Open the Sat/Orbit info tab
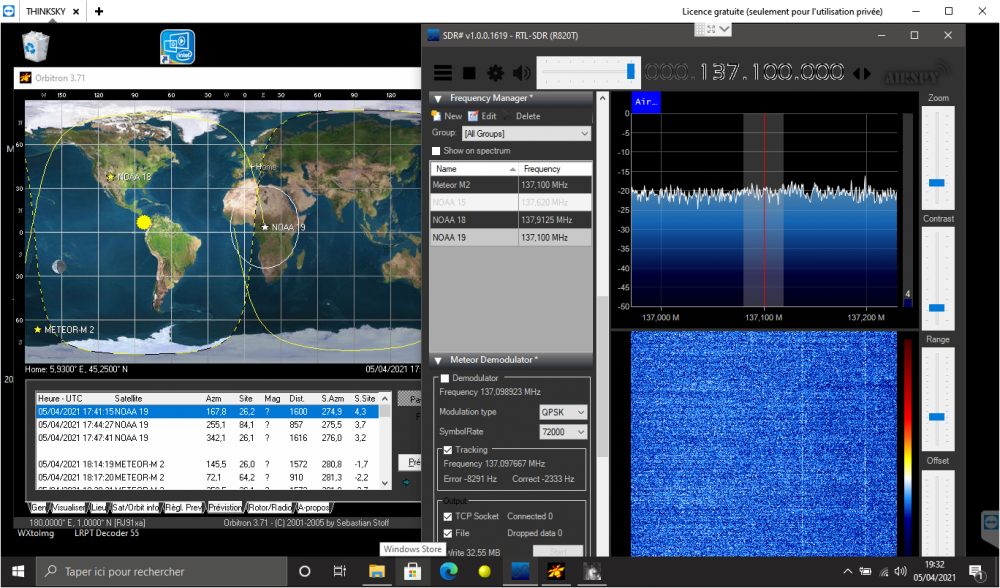Viewport: 1000px width, 588px height. click(x=136, y=508)
